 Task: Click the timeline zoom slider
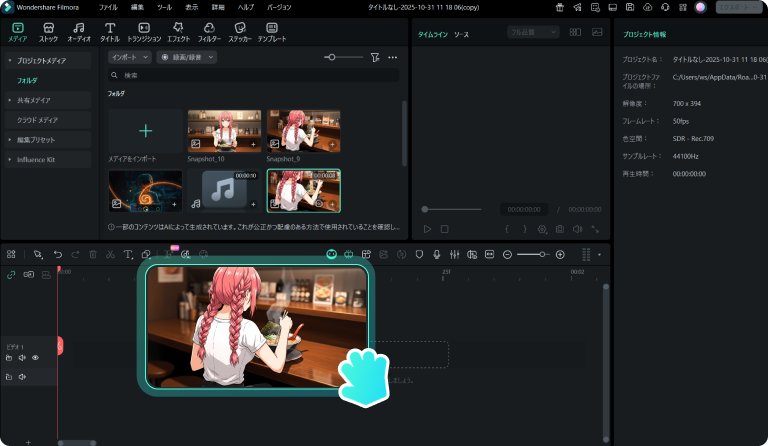click(533, 255)
